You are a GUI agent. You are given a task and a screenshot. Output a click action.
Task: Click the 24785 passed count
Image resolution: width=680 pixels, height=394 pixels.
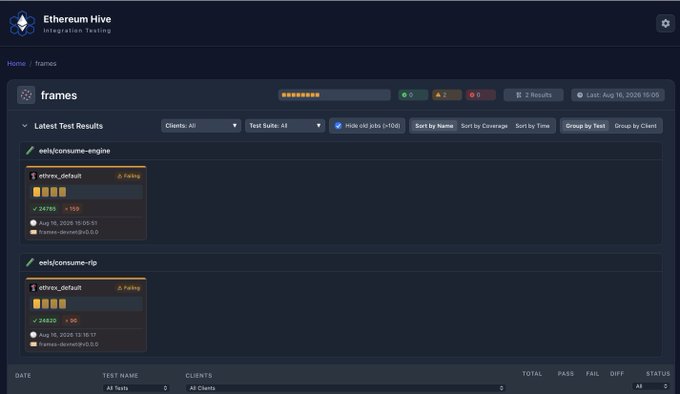(44, 208)
